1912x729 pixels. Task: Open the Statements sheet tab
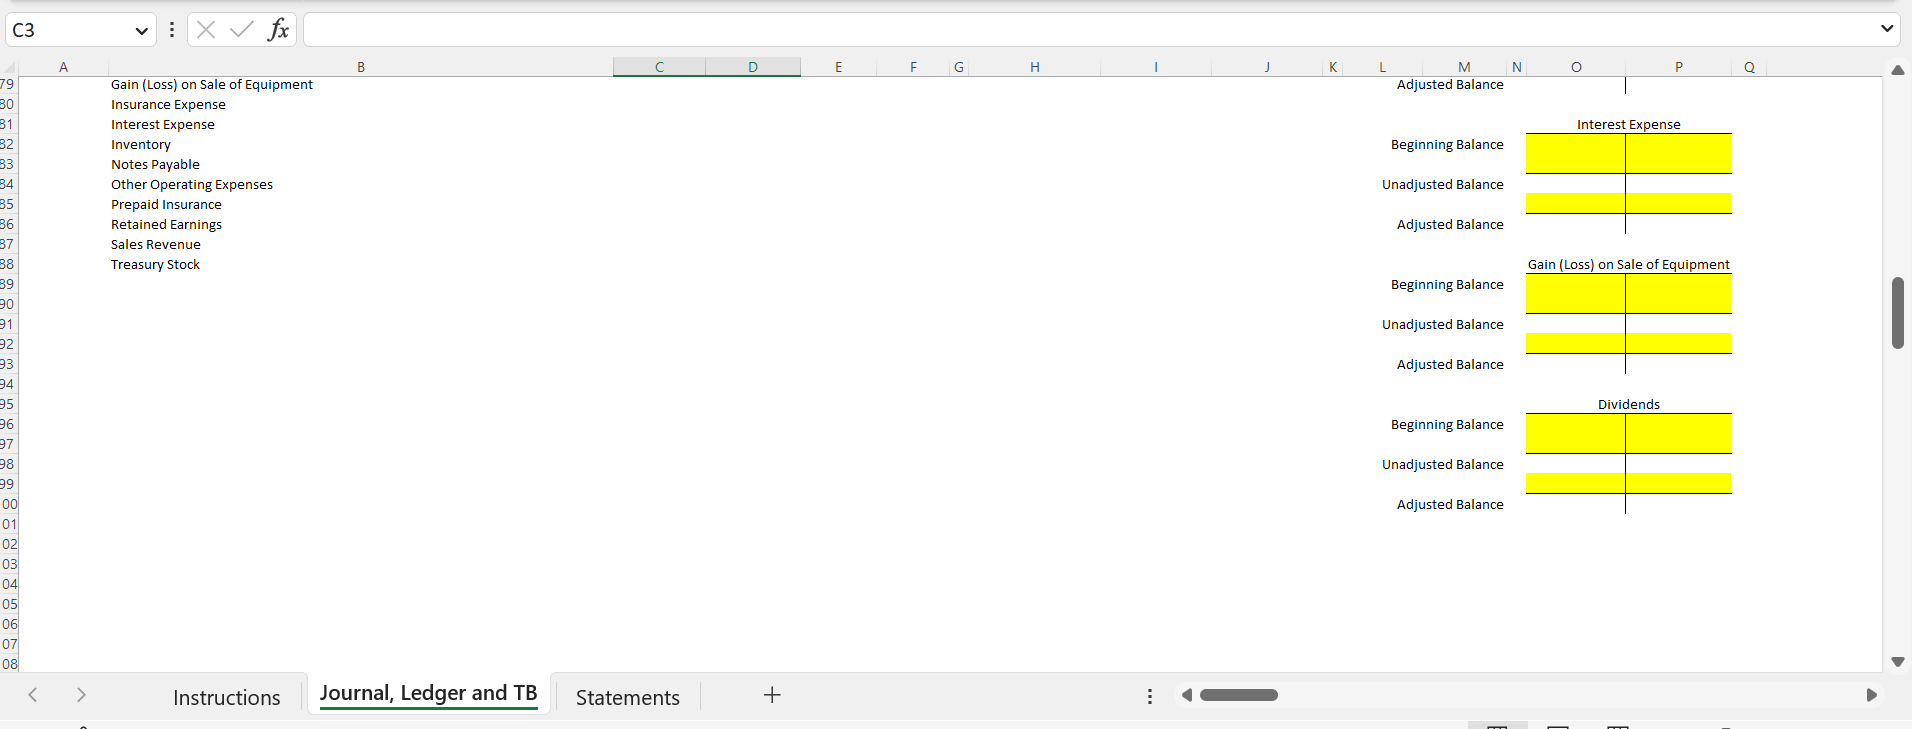click(x=628, y=697)
